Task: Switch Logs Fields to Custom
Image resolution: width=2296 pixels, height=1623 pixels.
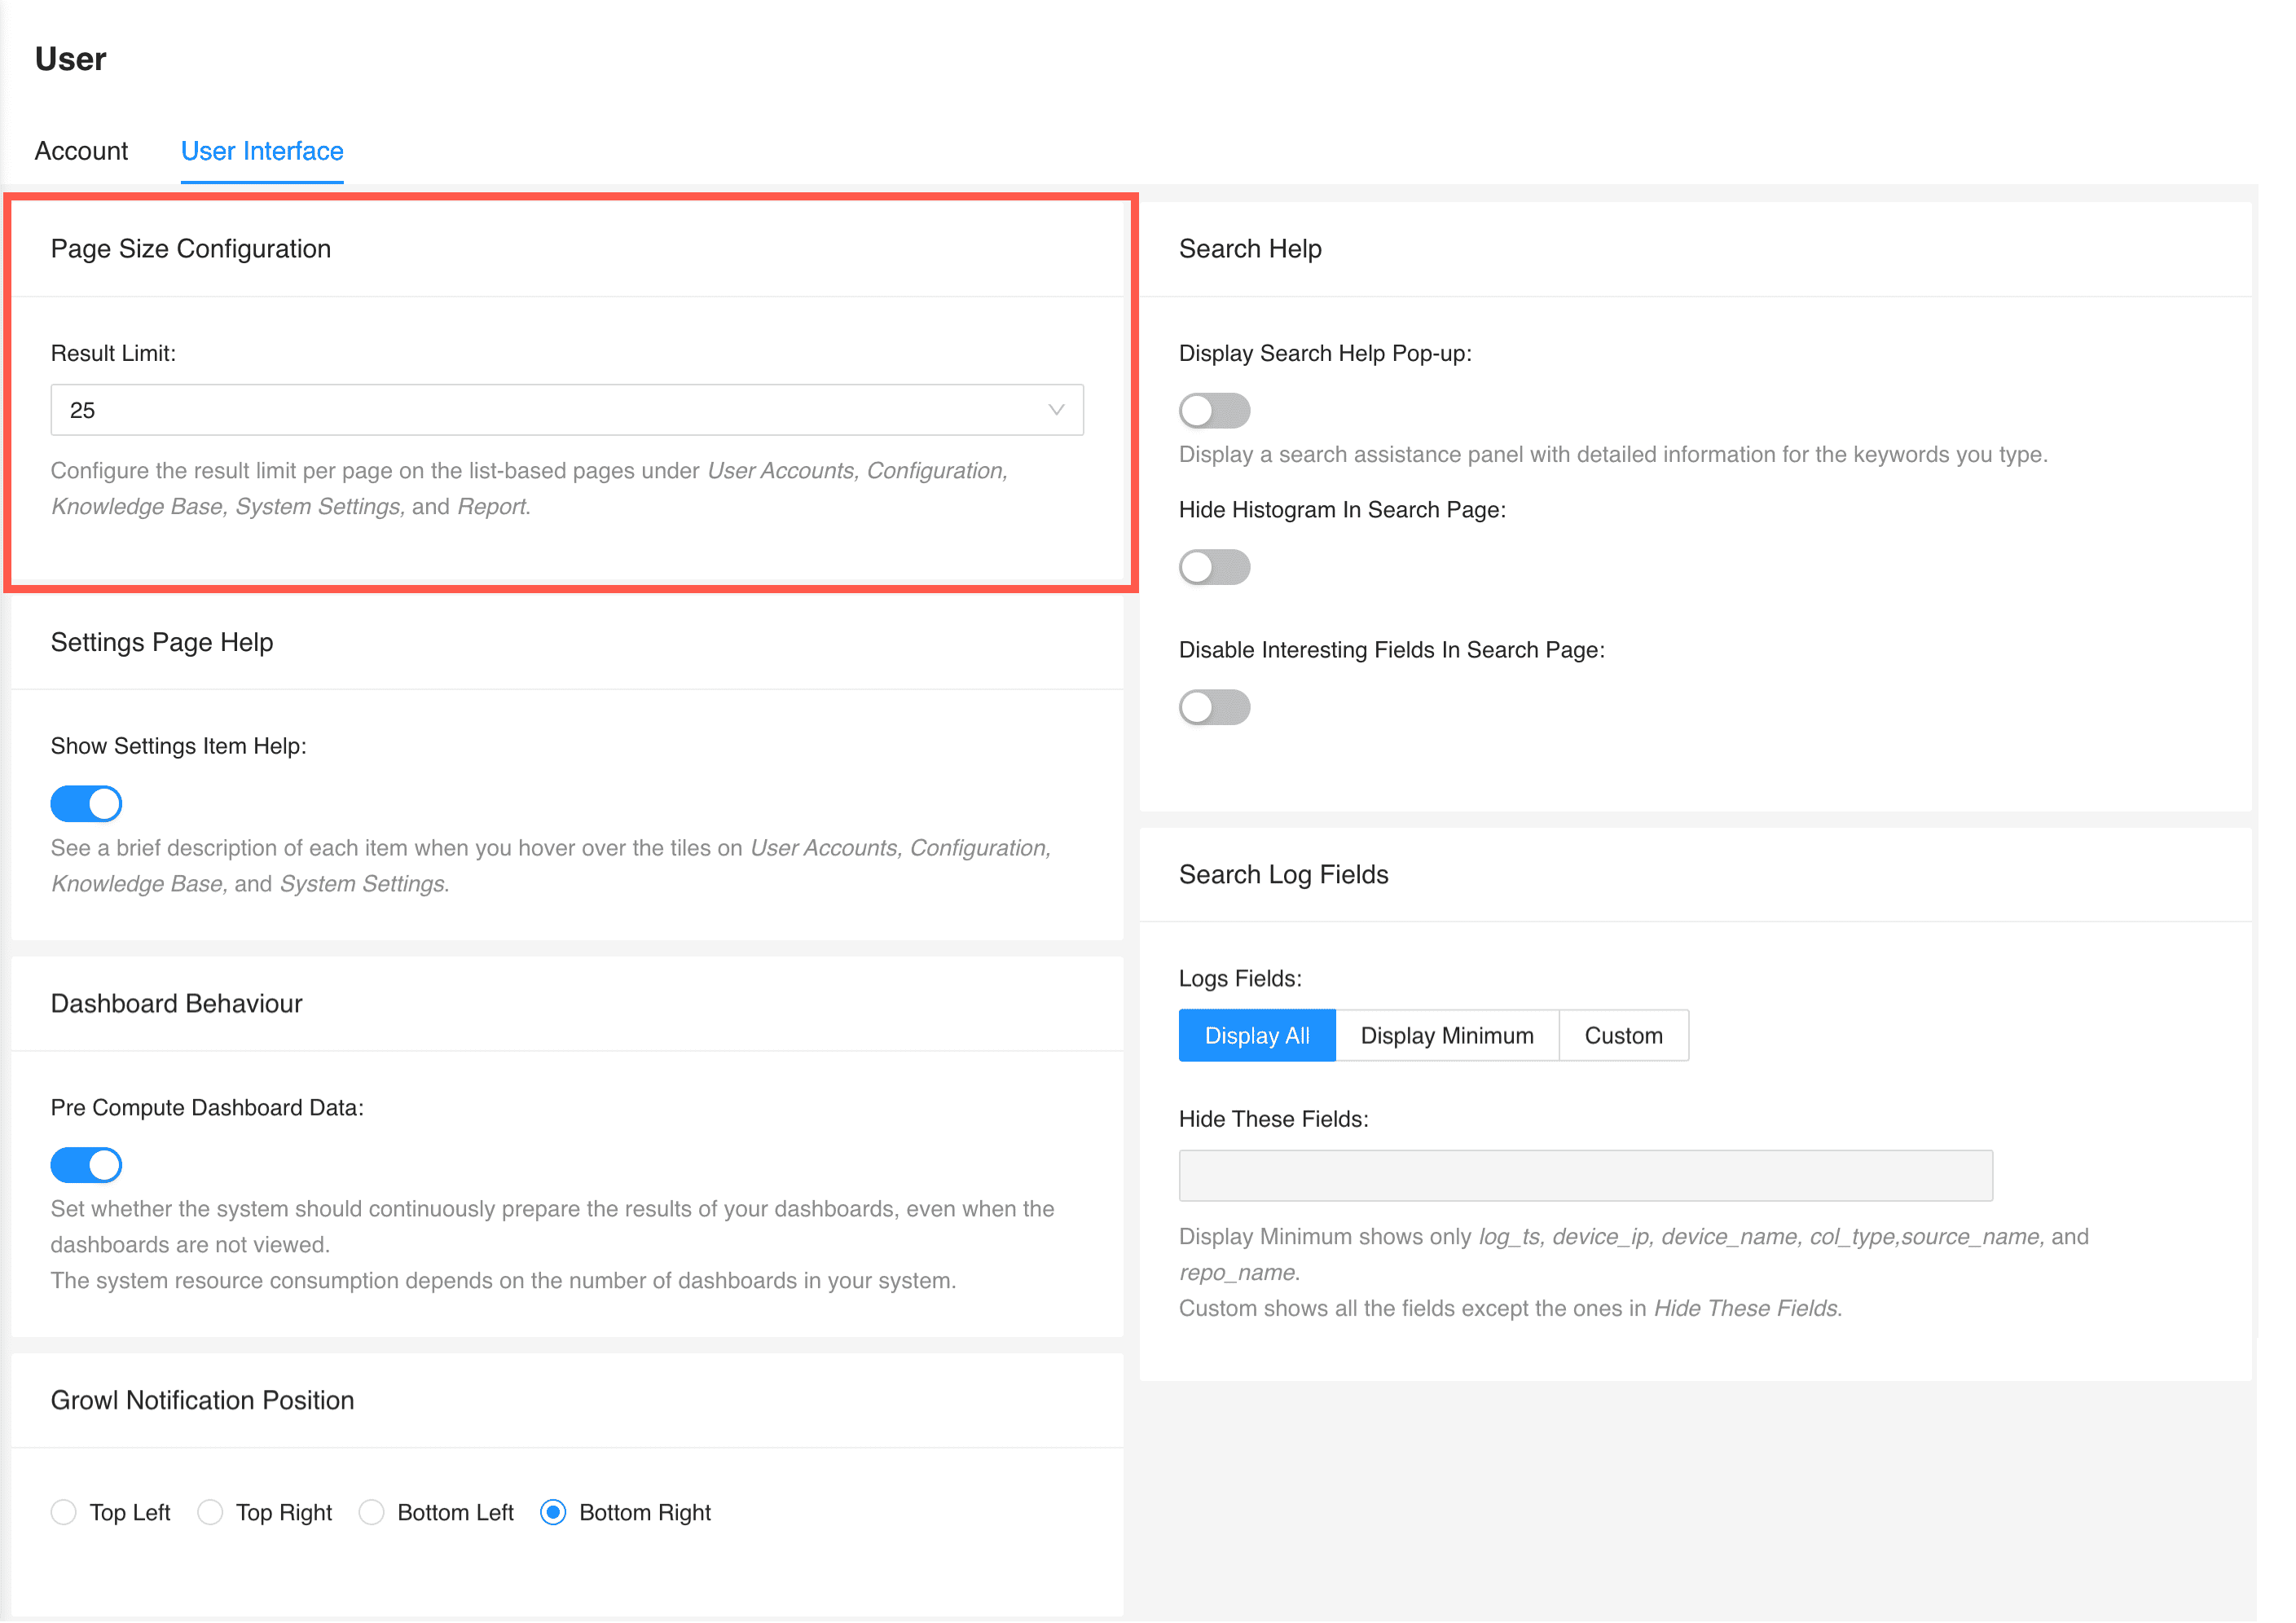Action: click(1622, 1035)
